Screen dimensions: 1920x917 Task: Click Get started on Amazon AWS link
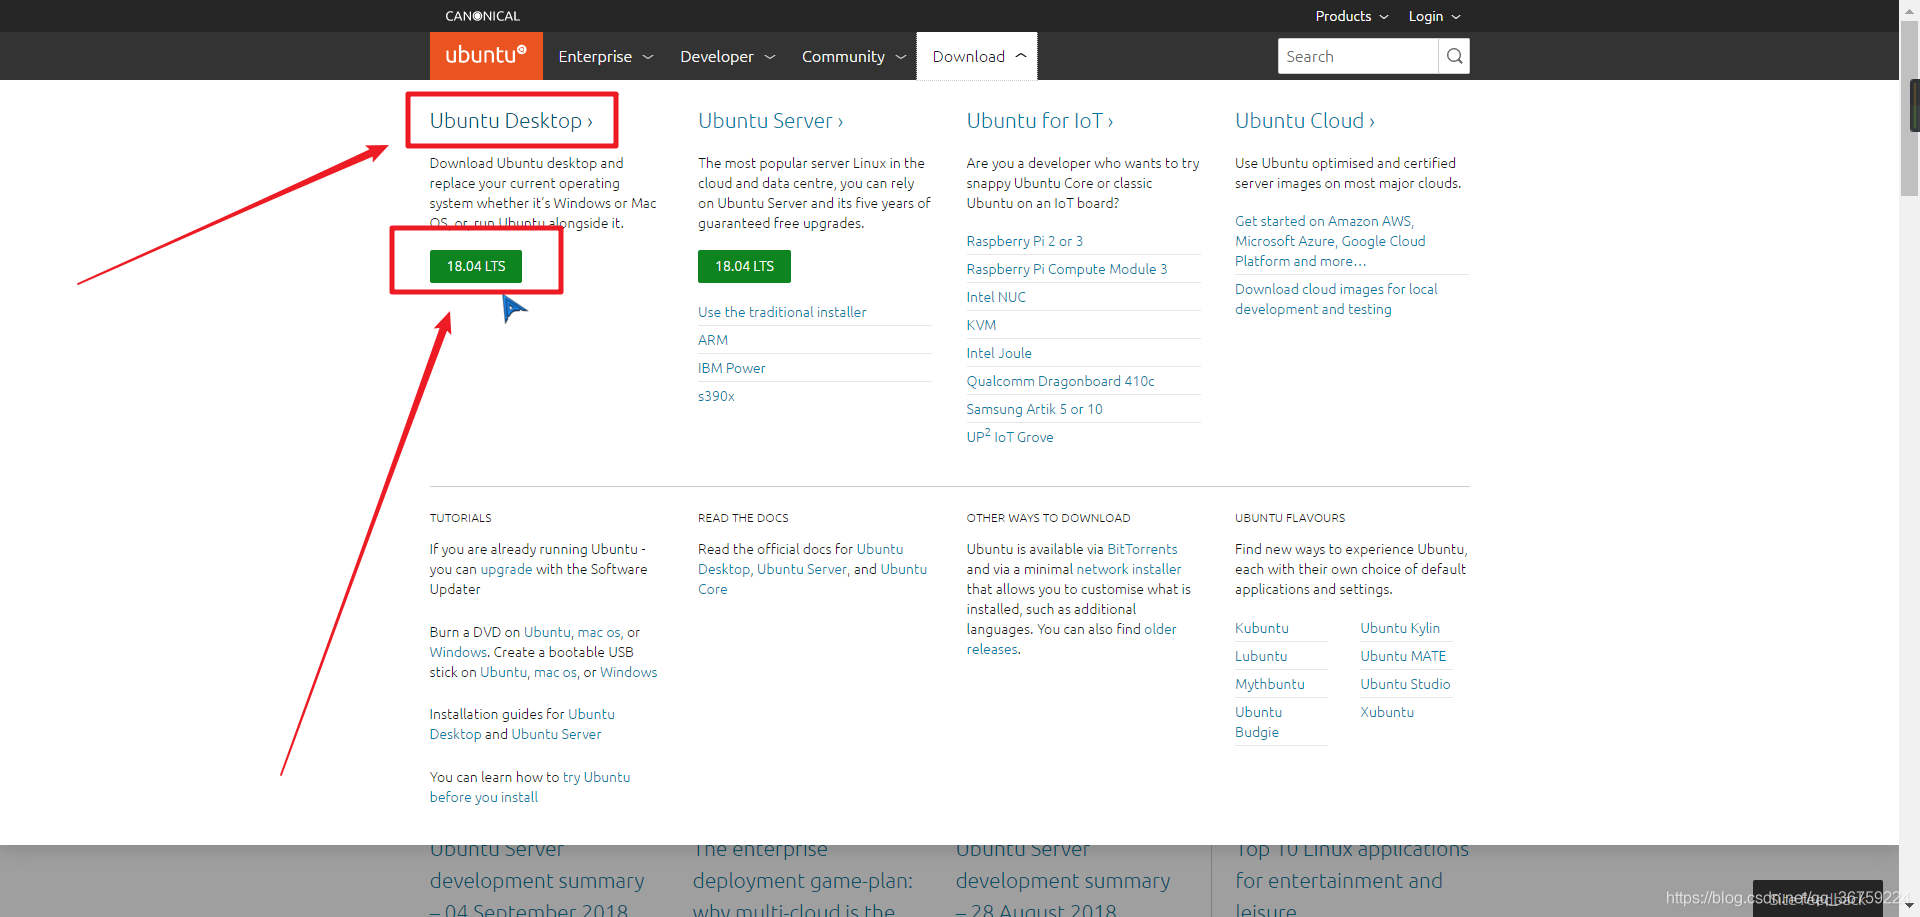point(1330,241)
